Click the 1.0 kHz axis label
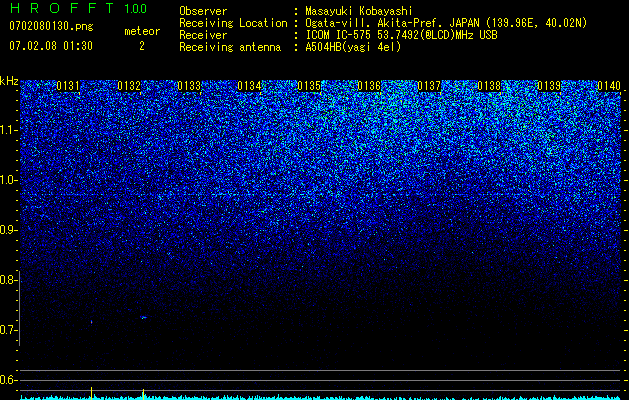Screen dimensions: 629x400 (8, 180)
